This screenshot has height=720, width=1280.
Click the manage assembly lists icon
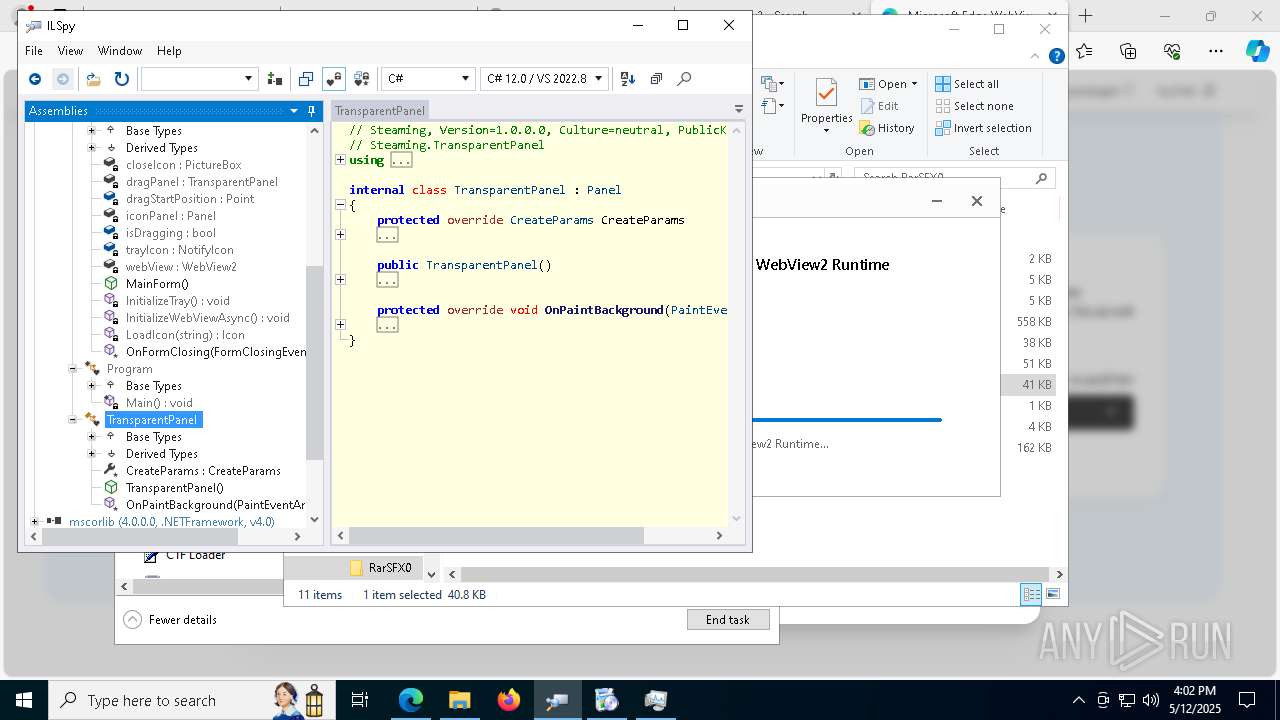[275, 79]
